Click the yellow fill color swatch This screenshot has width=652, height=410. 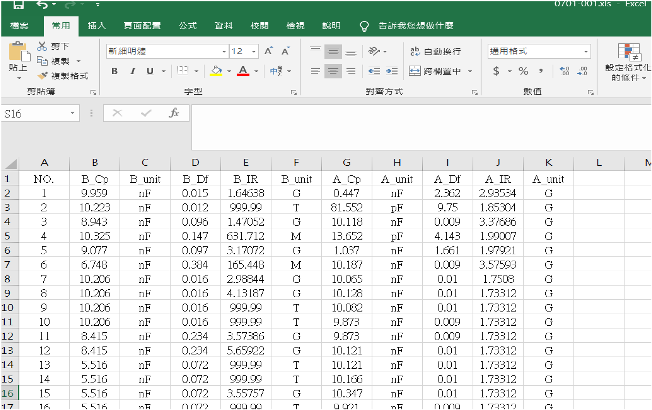pyautogui.click(x=216, y=71)
